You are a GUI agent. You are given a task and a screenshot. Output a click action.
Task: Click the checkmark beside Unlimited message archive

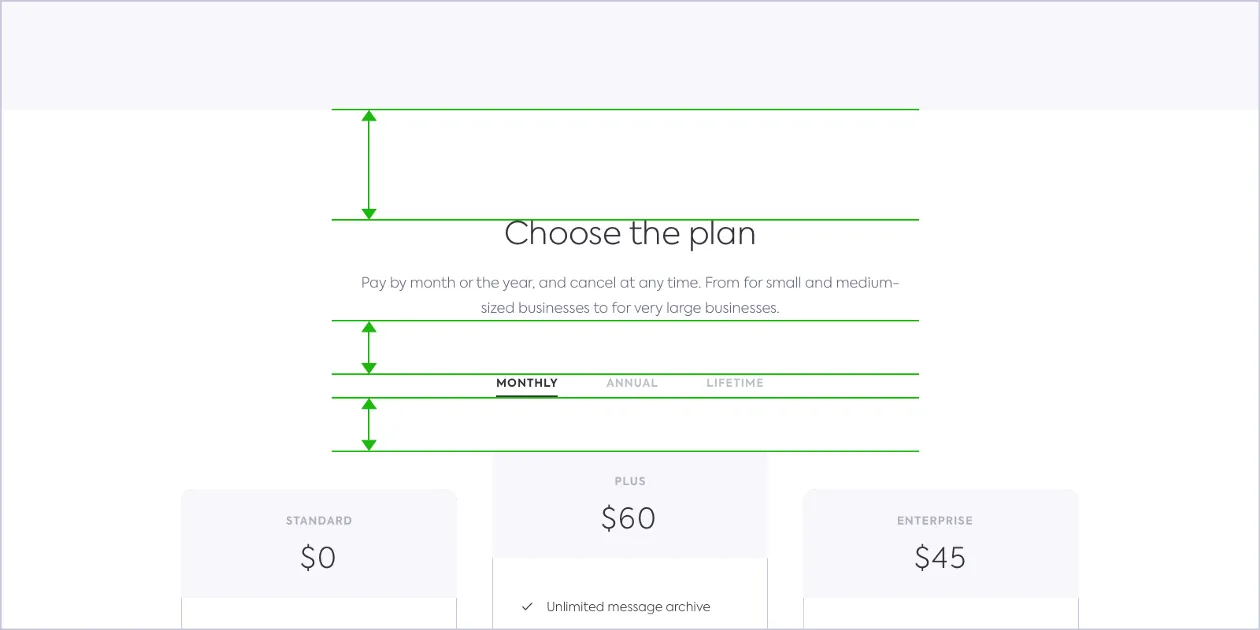527,606
